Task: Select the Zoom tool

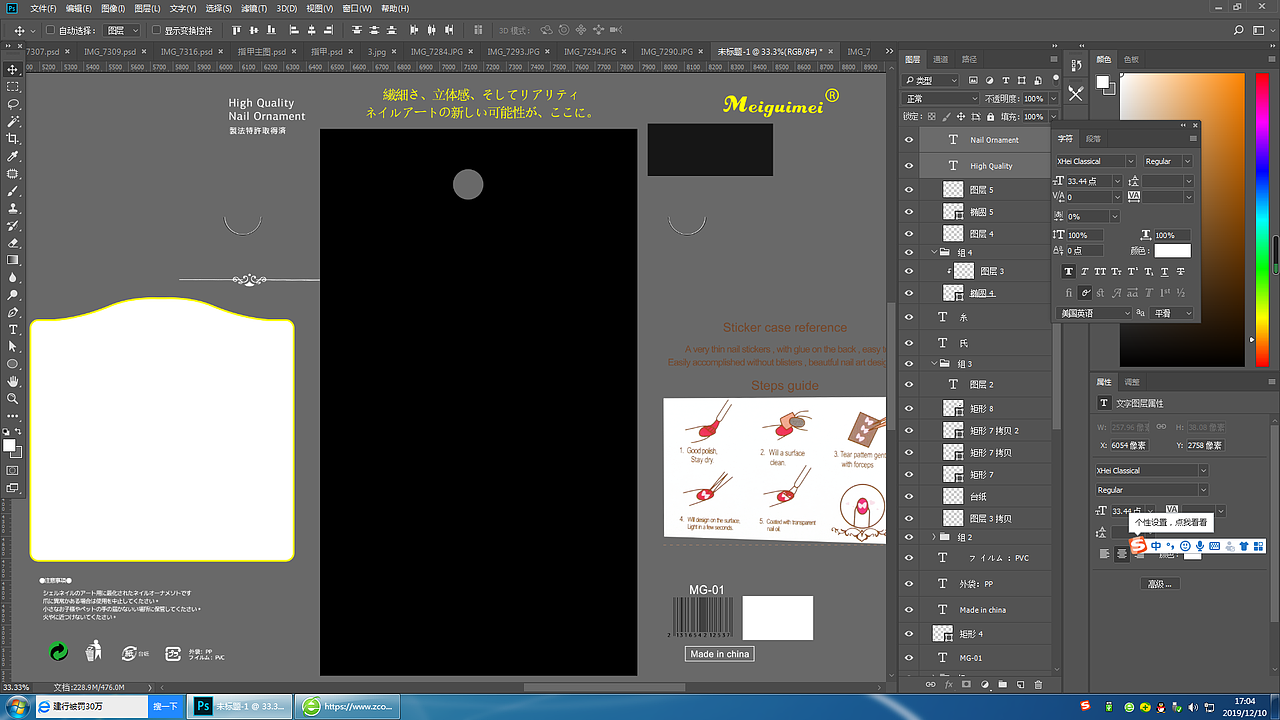Action: tap(14, 398)
